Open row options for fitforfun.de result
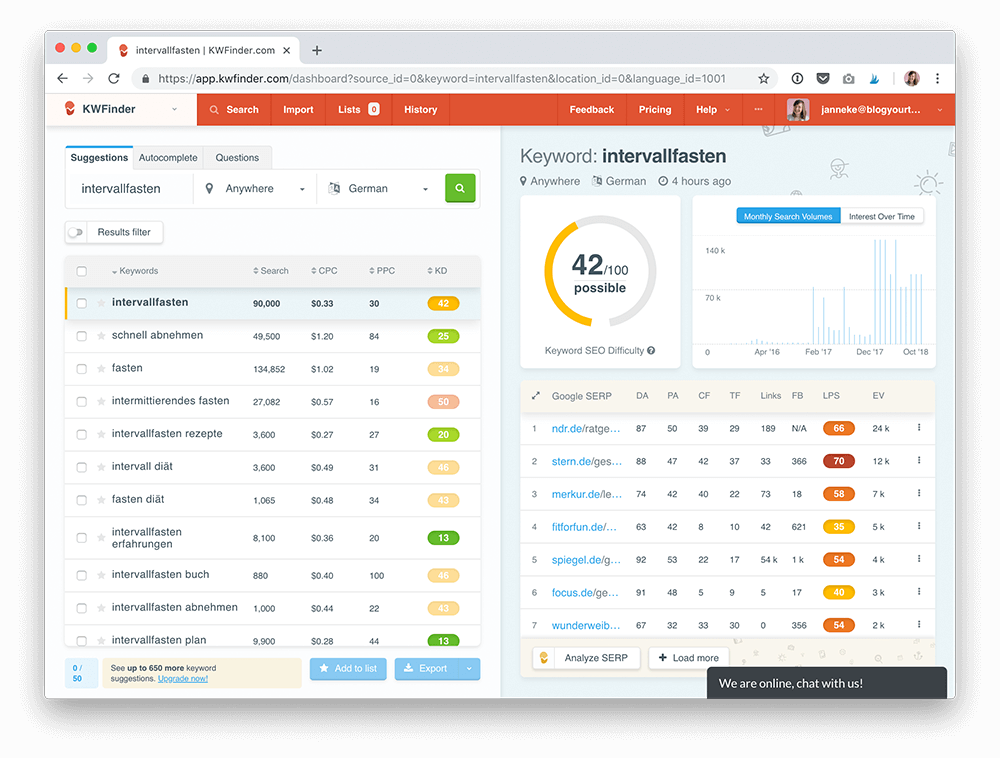1000x758 pixels. pyautogui.click(x=919, y=526)
